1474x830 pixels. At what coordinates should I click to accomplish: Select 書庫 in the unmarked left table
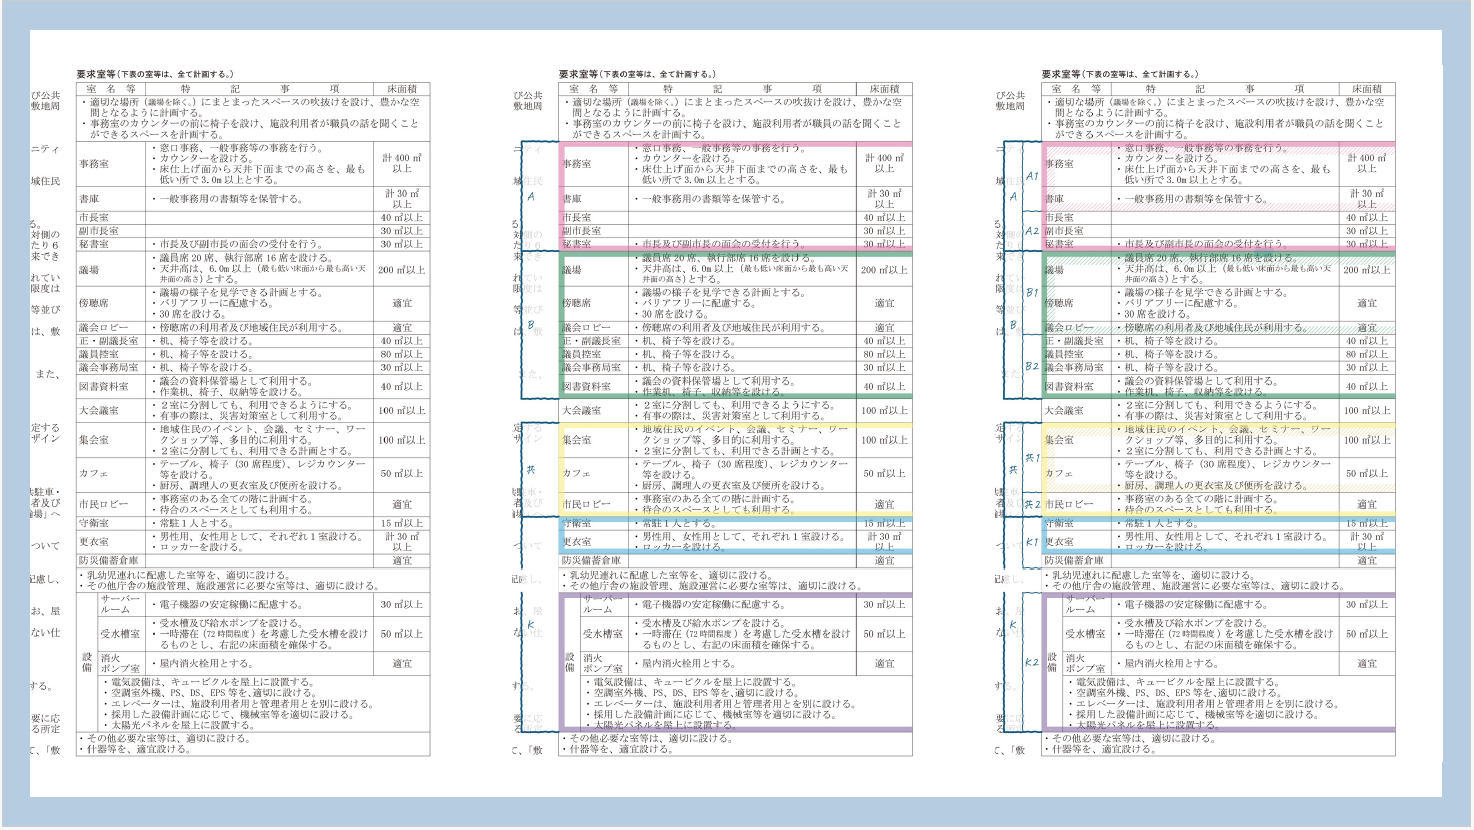click(x=89, y=199)
